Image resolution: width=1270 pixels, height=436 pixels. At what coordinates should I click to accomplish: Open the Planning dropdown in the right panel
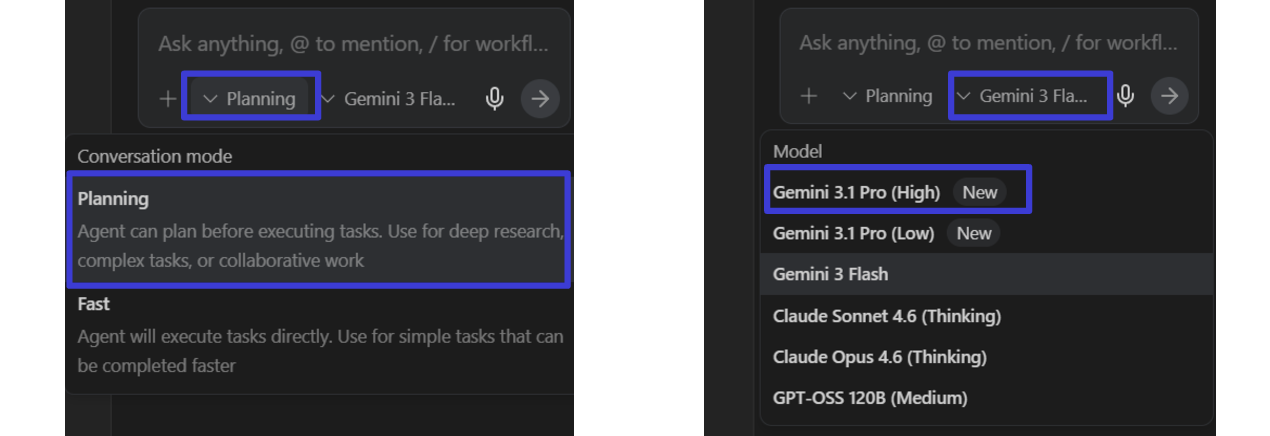[887, 96]
